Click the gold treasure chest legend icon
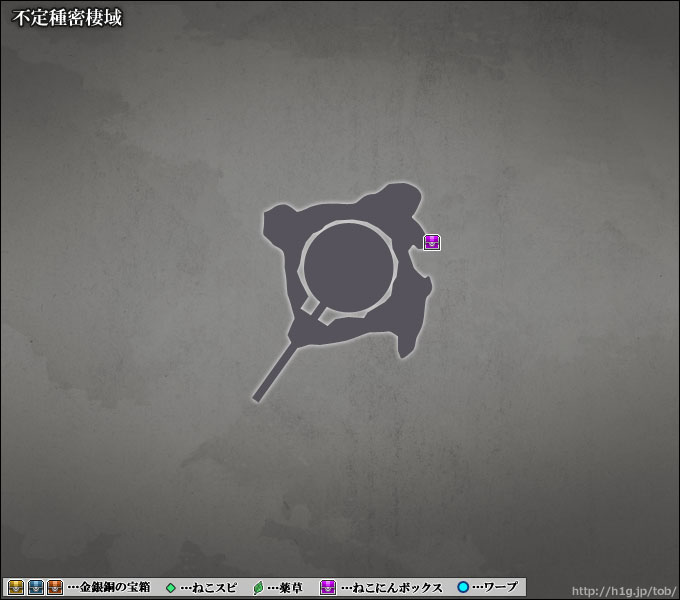 tap(16, 587)
